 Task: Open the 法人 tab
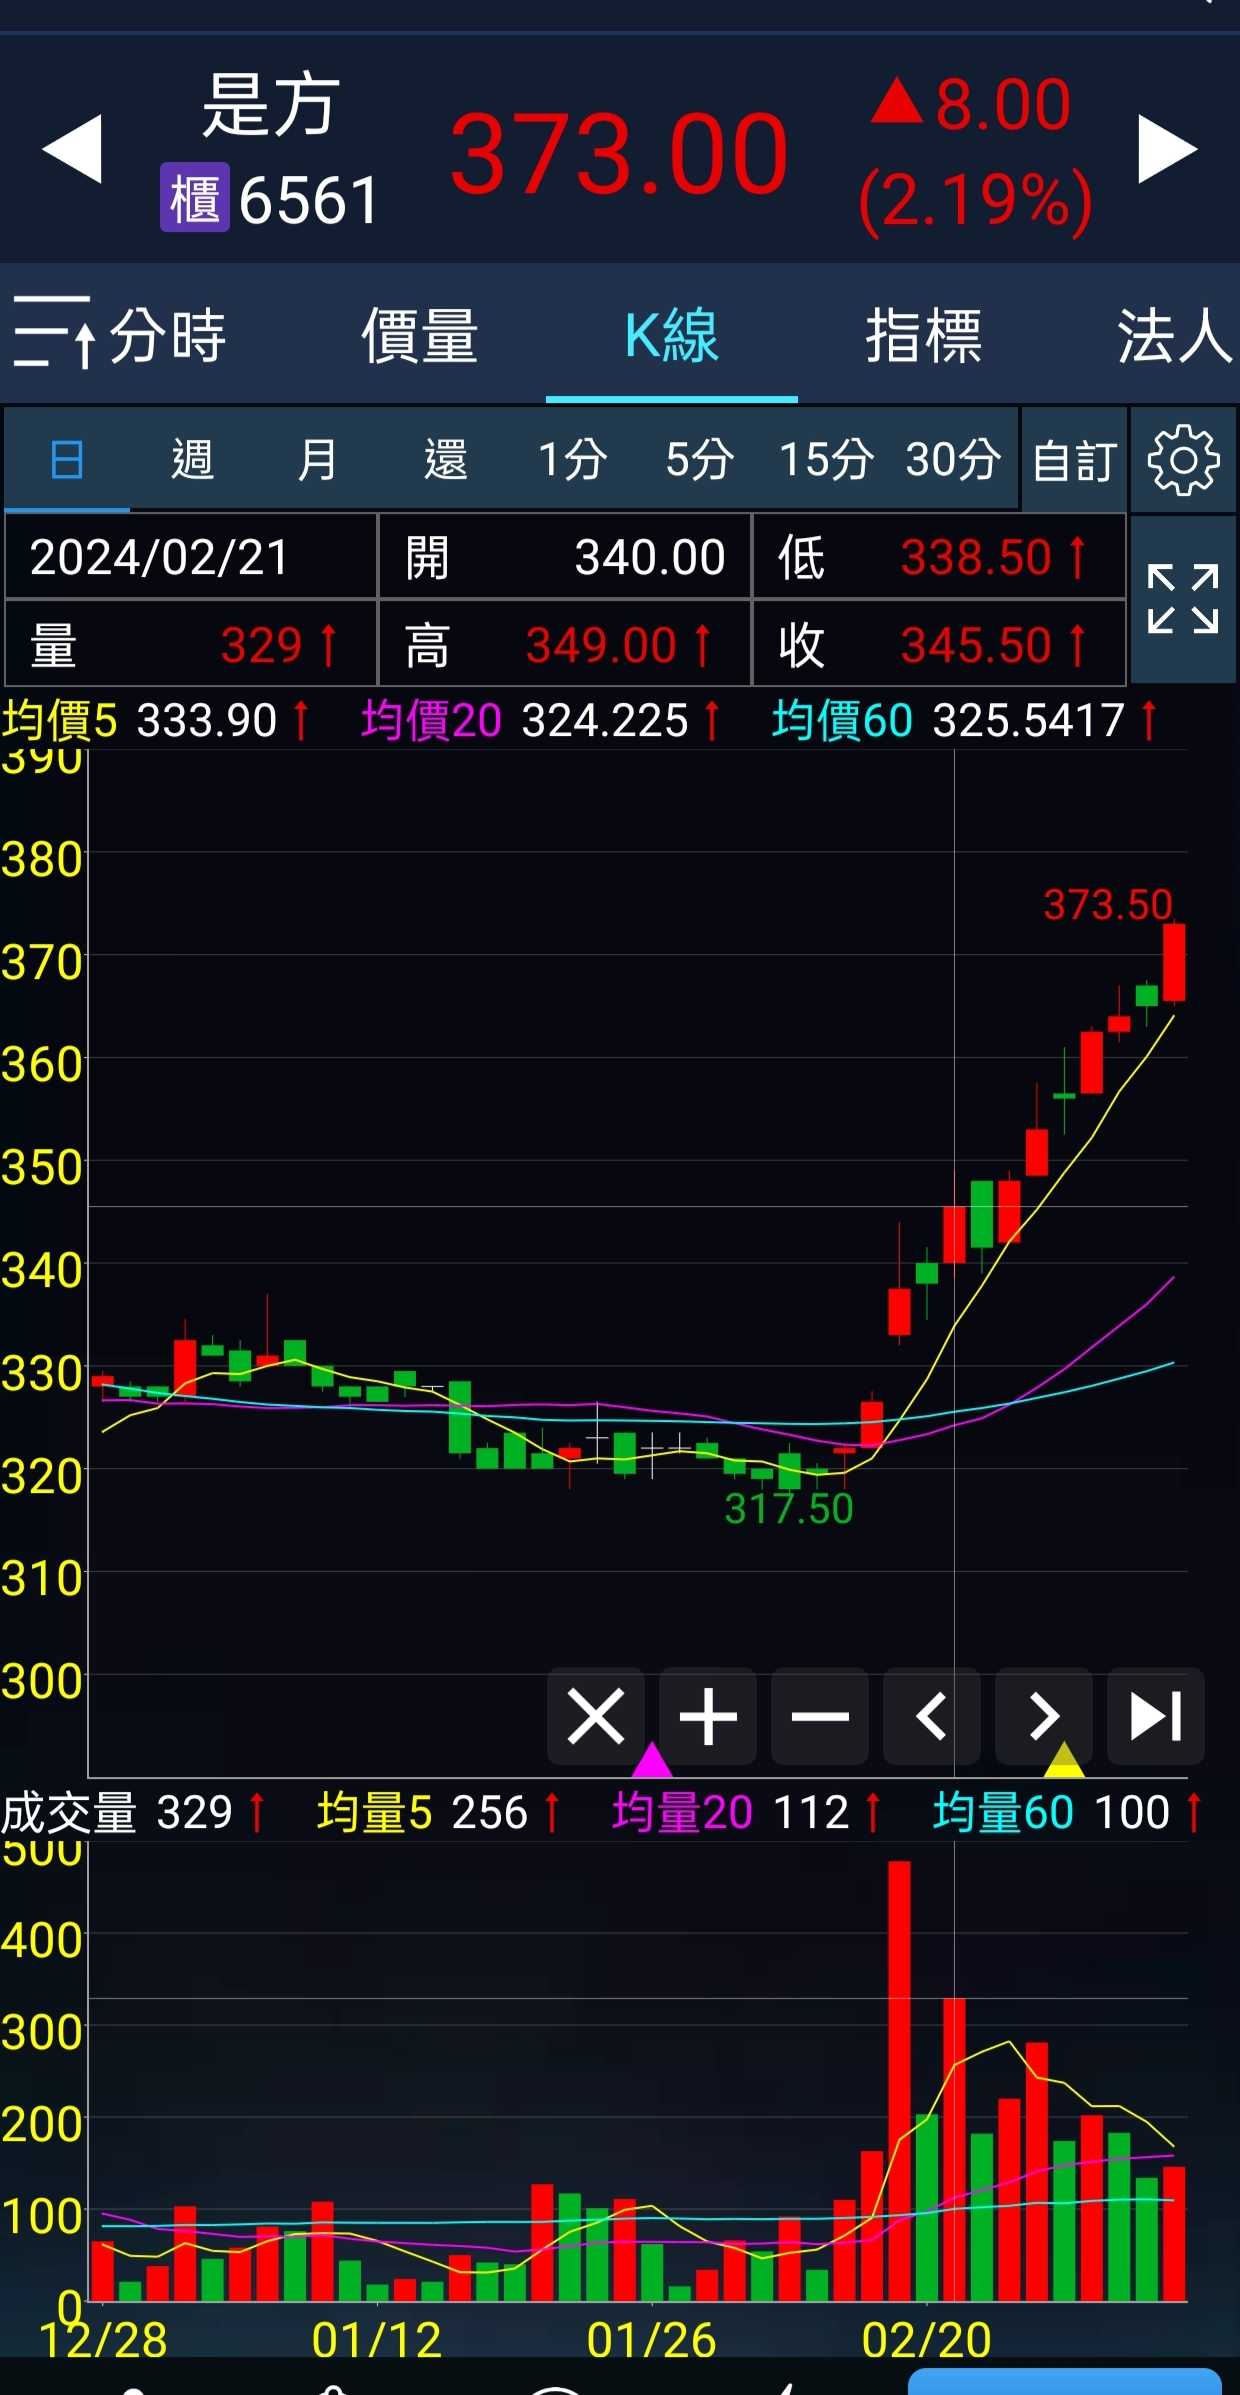(1174, 335)
